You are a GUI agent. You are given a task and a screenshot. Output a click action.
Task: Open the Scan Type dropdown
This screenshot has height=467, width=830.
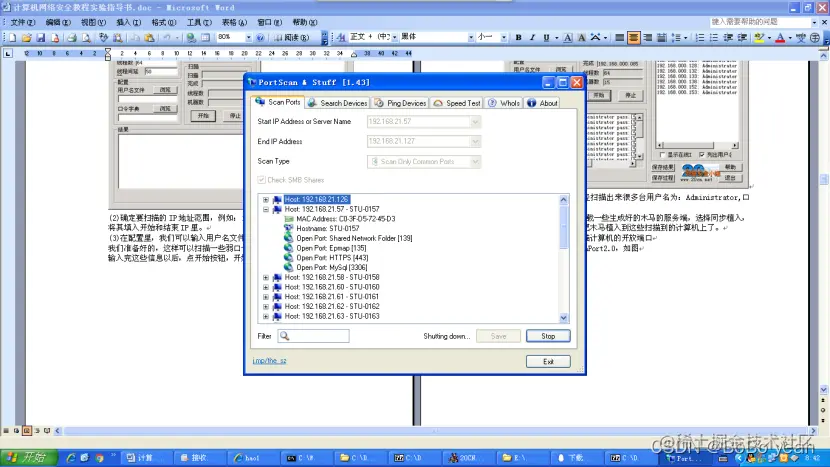[475, 161]
